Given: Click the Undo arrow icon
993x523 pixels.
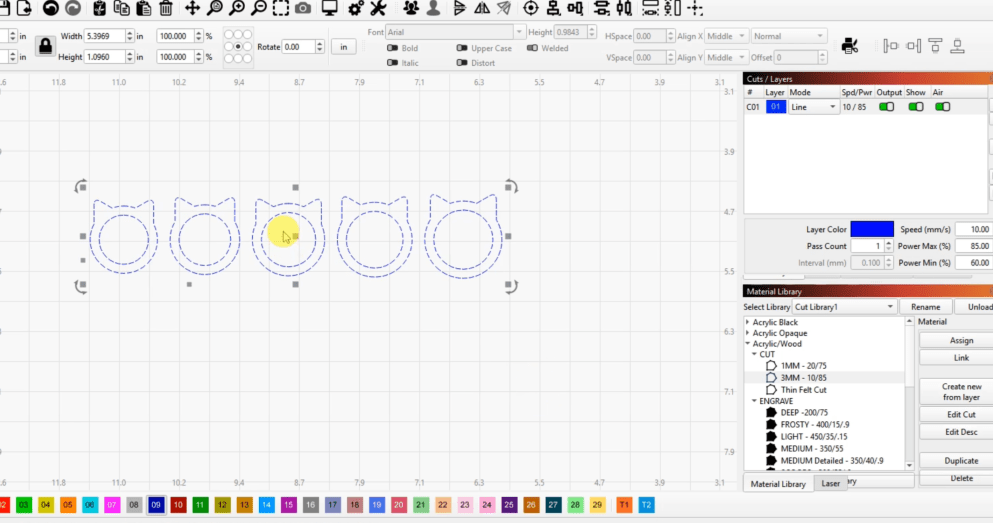Looking at the screenshot, I should click(48, 8).
